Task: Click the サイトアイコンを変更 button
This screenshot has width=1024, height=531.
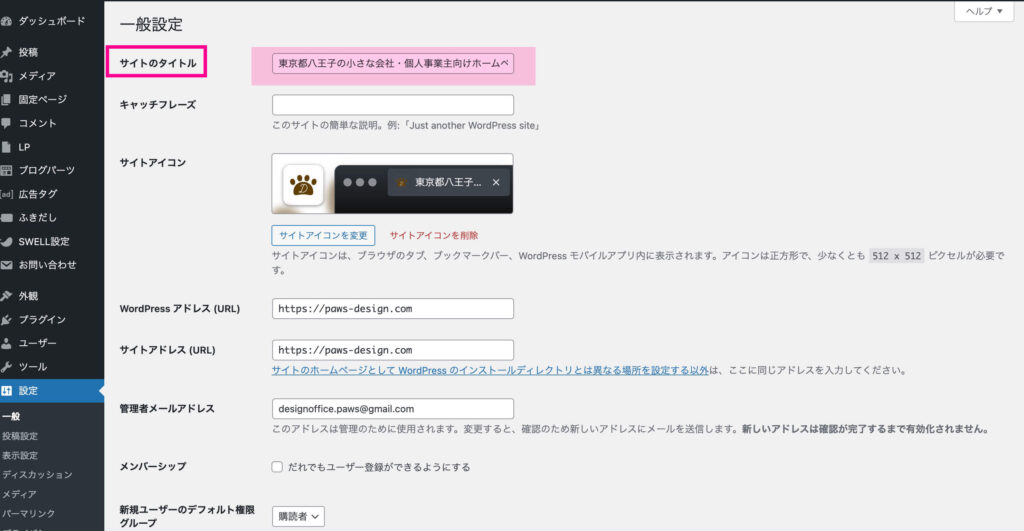Action: 324,236
